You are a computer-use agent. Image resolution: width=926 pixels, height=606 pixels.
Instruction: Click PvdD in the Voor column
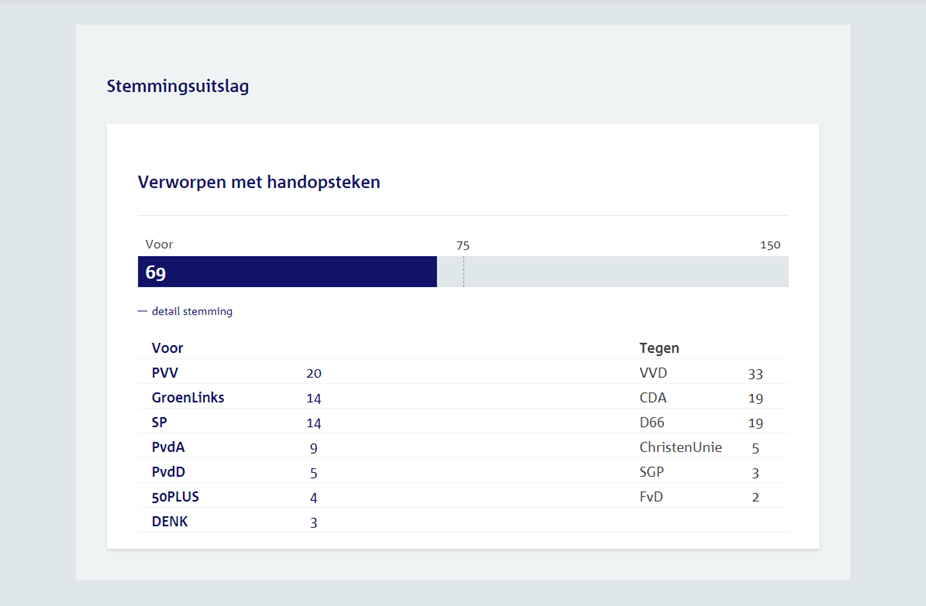[168, 472]
